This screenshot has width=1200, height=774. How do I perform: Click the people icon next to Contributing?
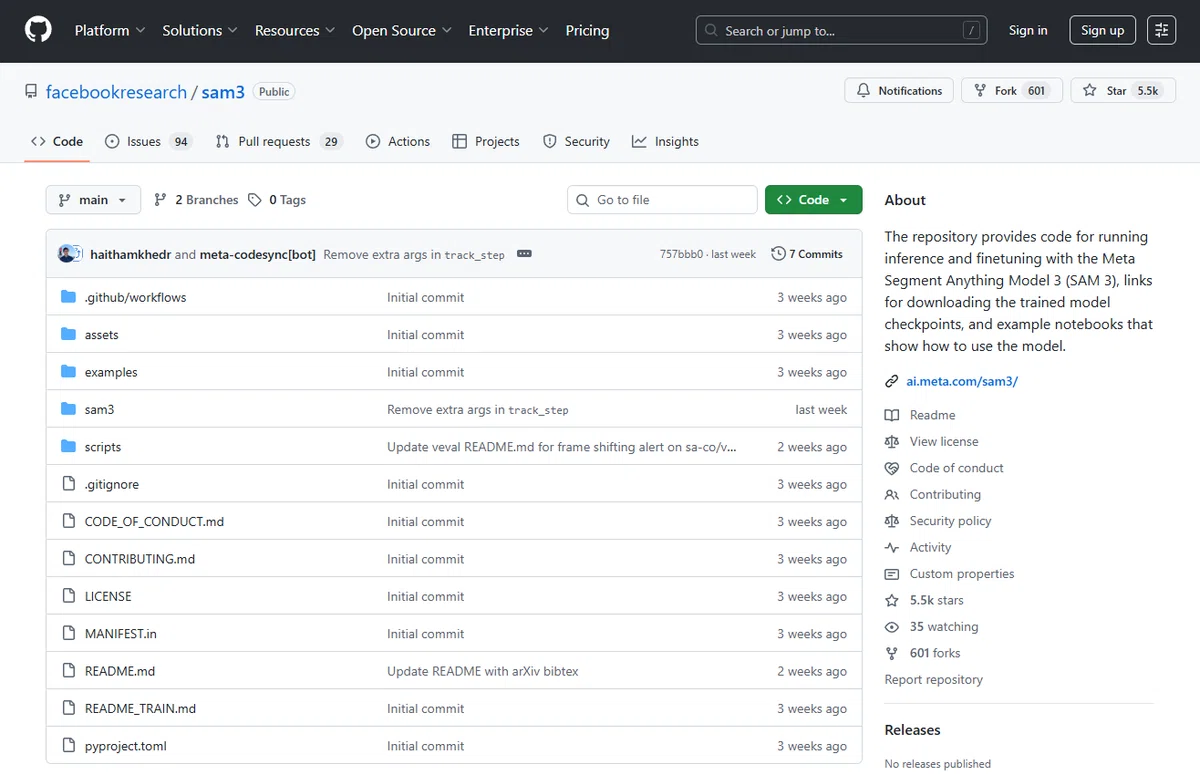pos(892,494)
